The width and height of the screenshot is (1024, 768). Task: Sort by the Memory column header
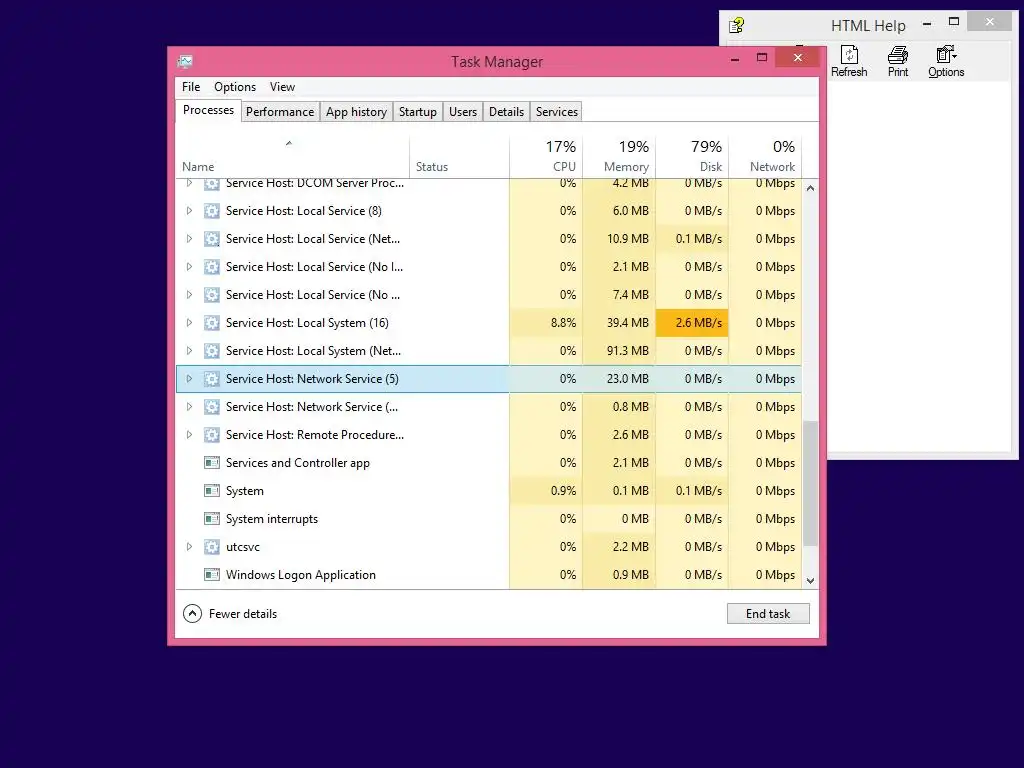[619, 157]
